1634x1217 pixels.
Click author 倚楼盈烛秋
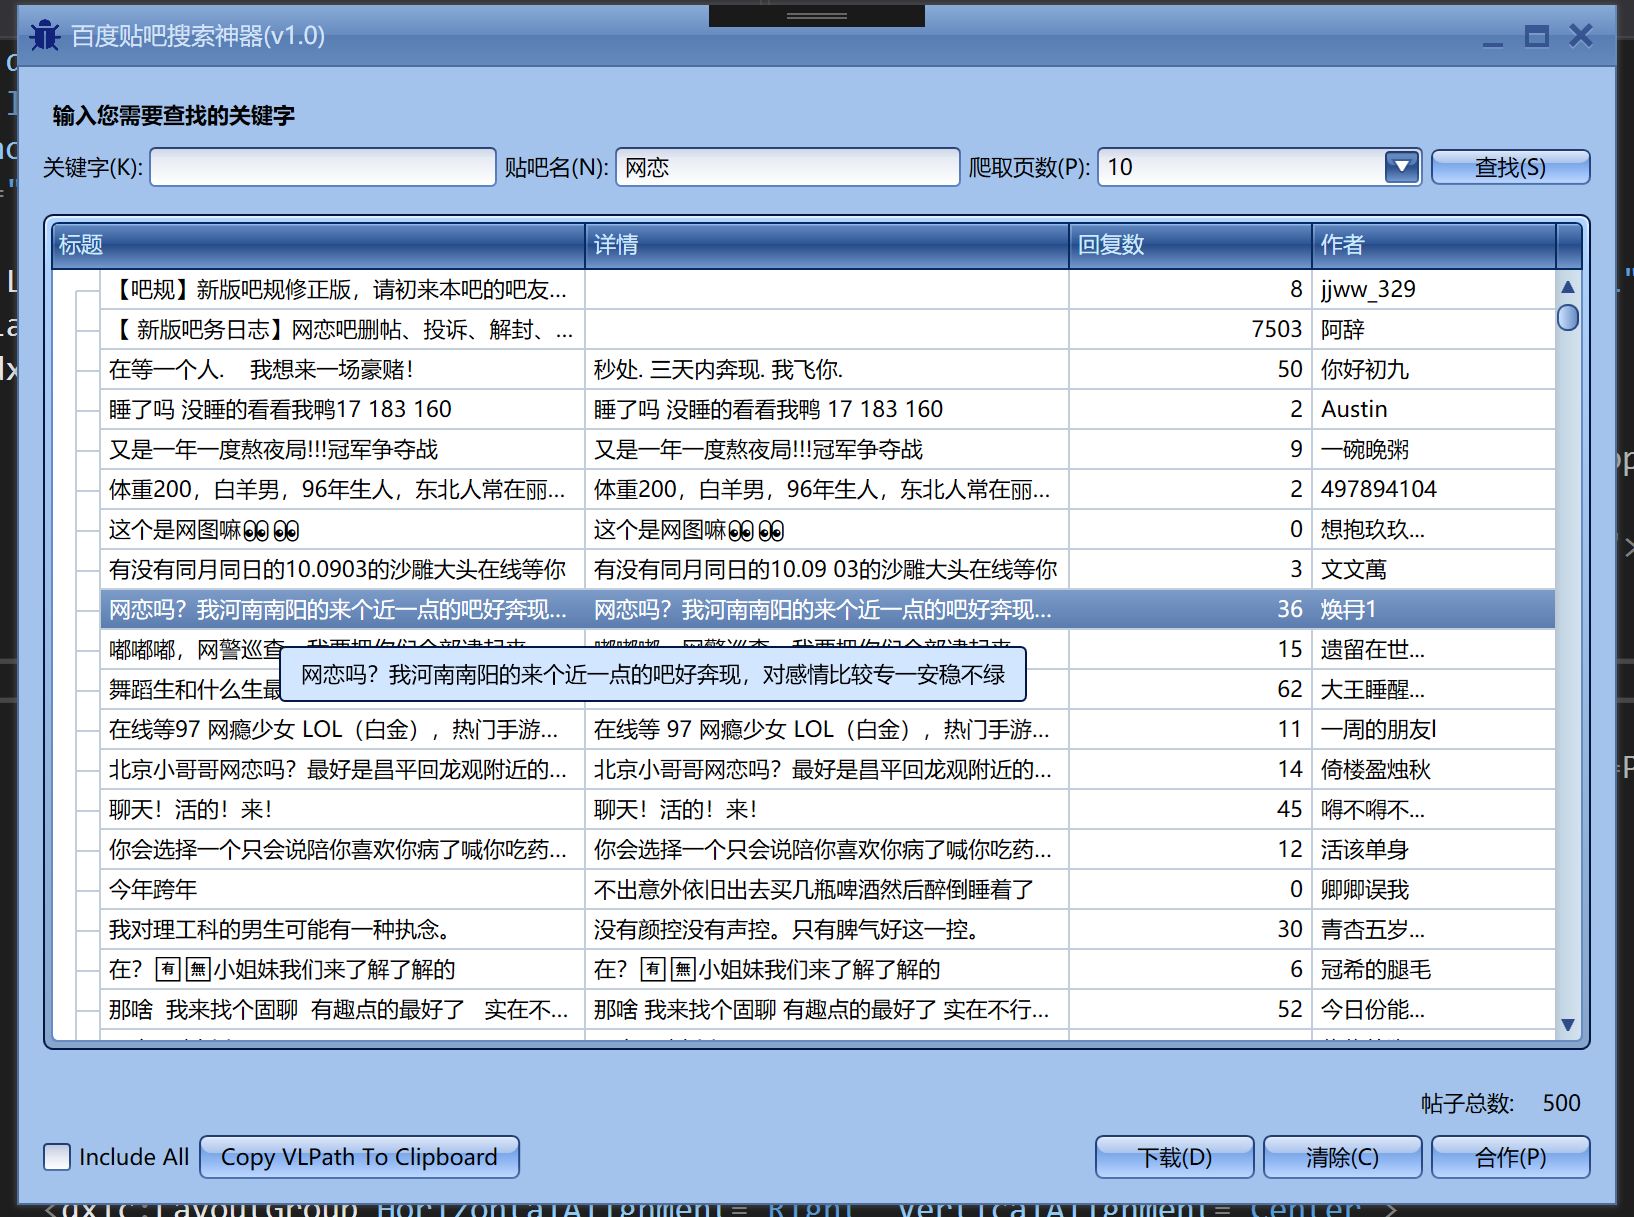[1376, 770]
